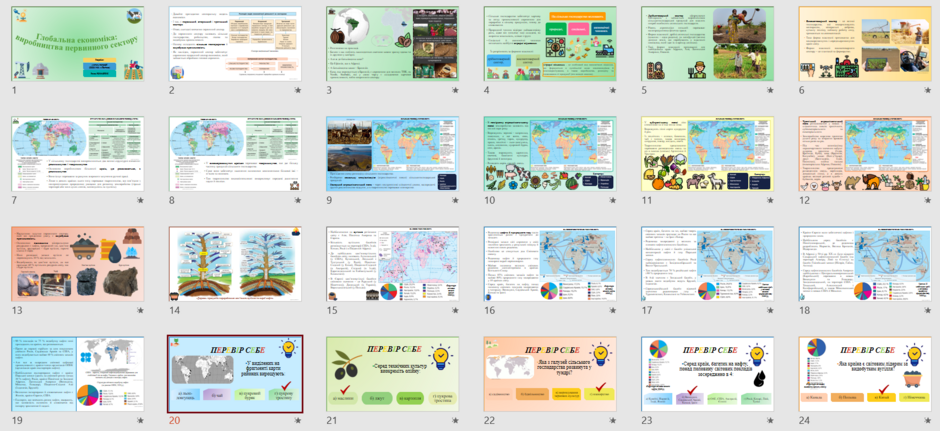Click the transition star under slide 17
Screen dimensions: 940x431
[770, 311]
